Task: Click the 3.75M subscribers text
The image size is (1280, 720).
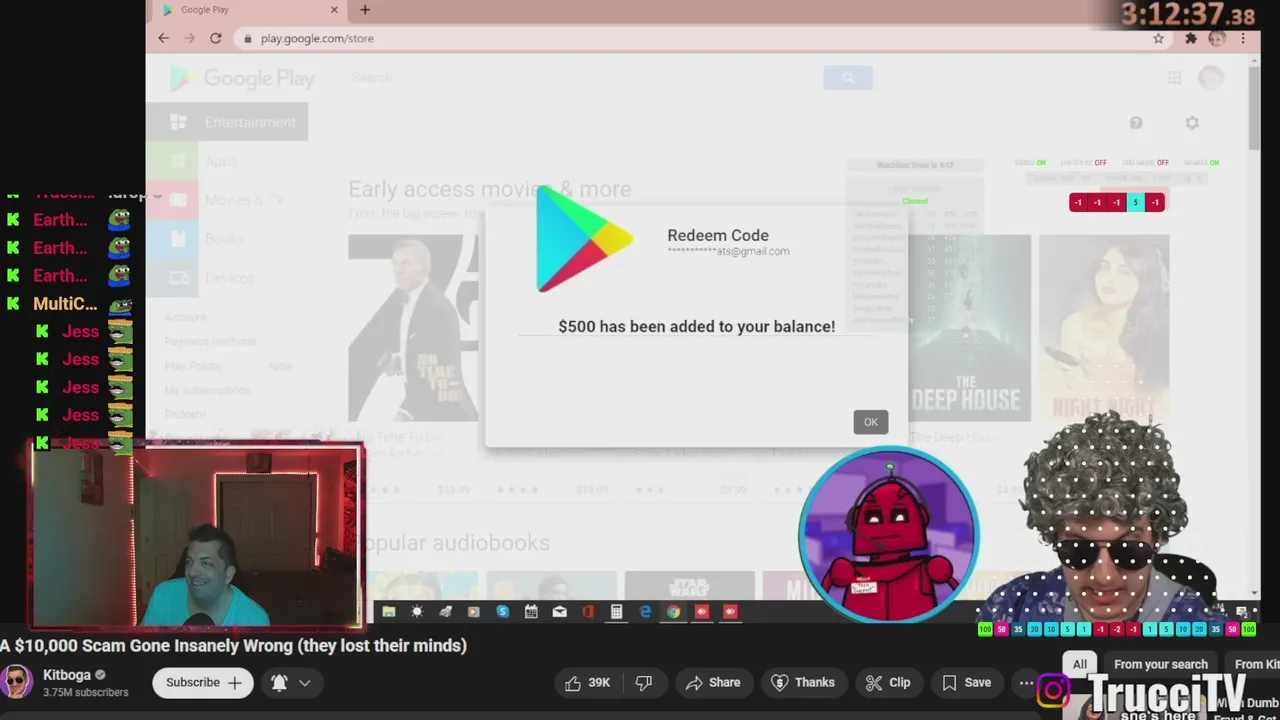Action: [86, 692]
